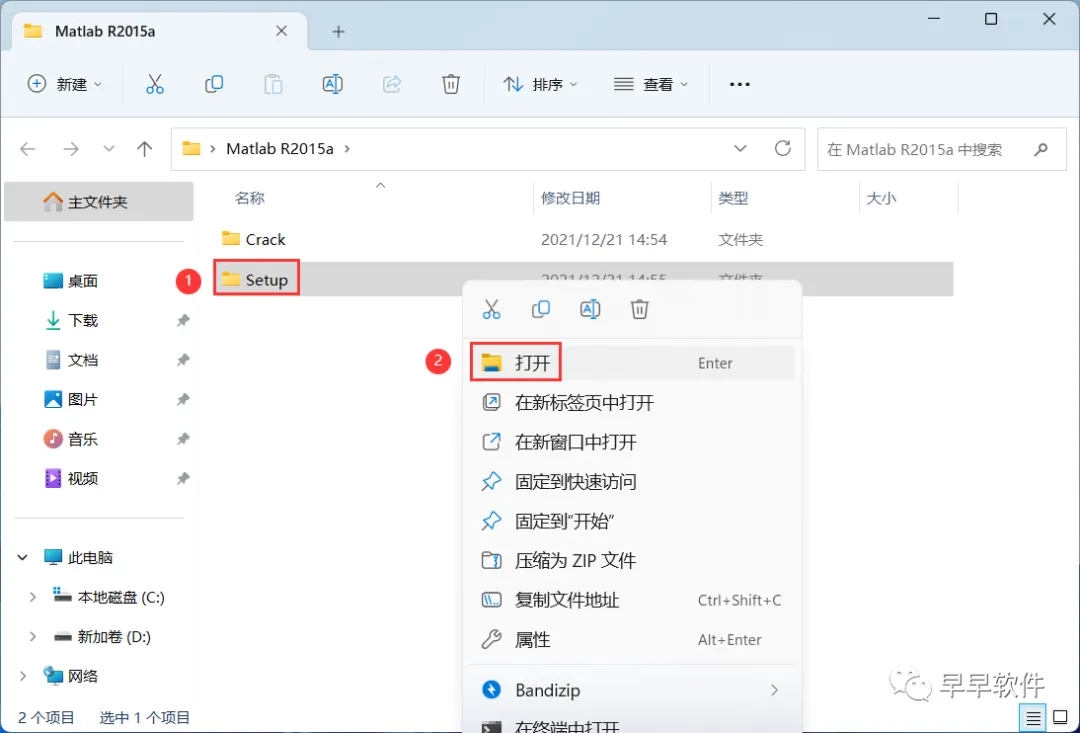The image size is (1080, 733).
Task: Open the 新建 (New) dropdown
Action: click(x=64, y=84)
